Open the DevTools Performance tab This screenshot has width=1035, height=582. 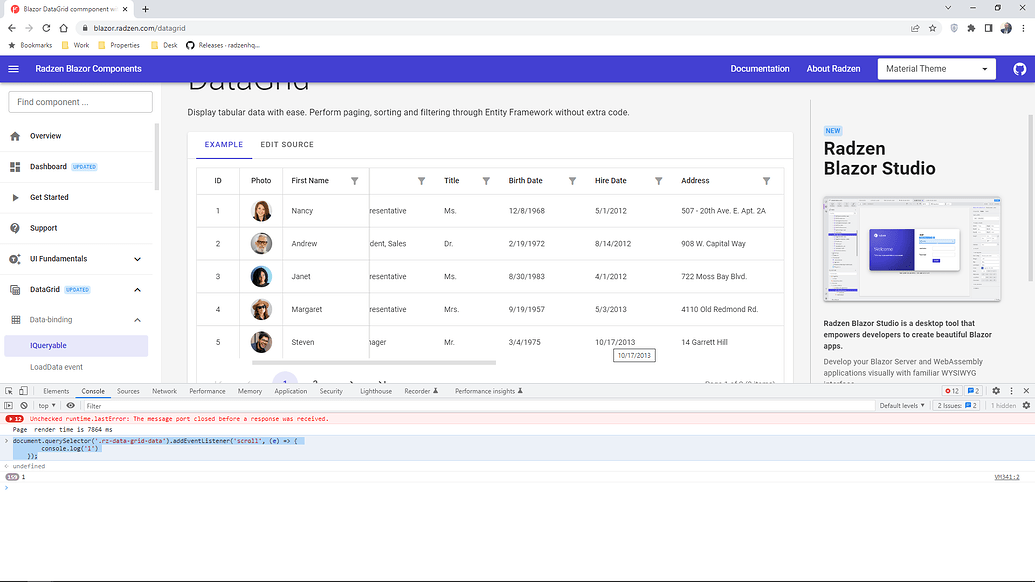coord(207,391)
